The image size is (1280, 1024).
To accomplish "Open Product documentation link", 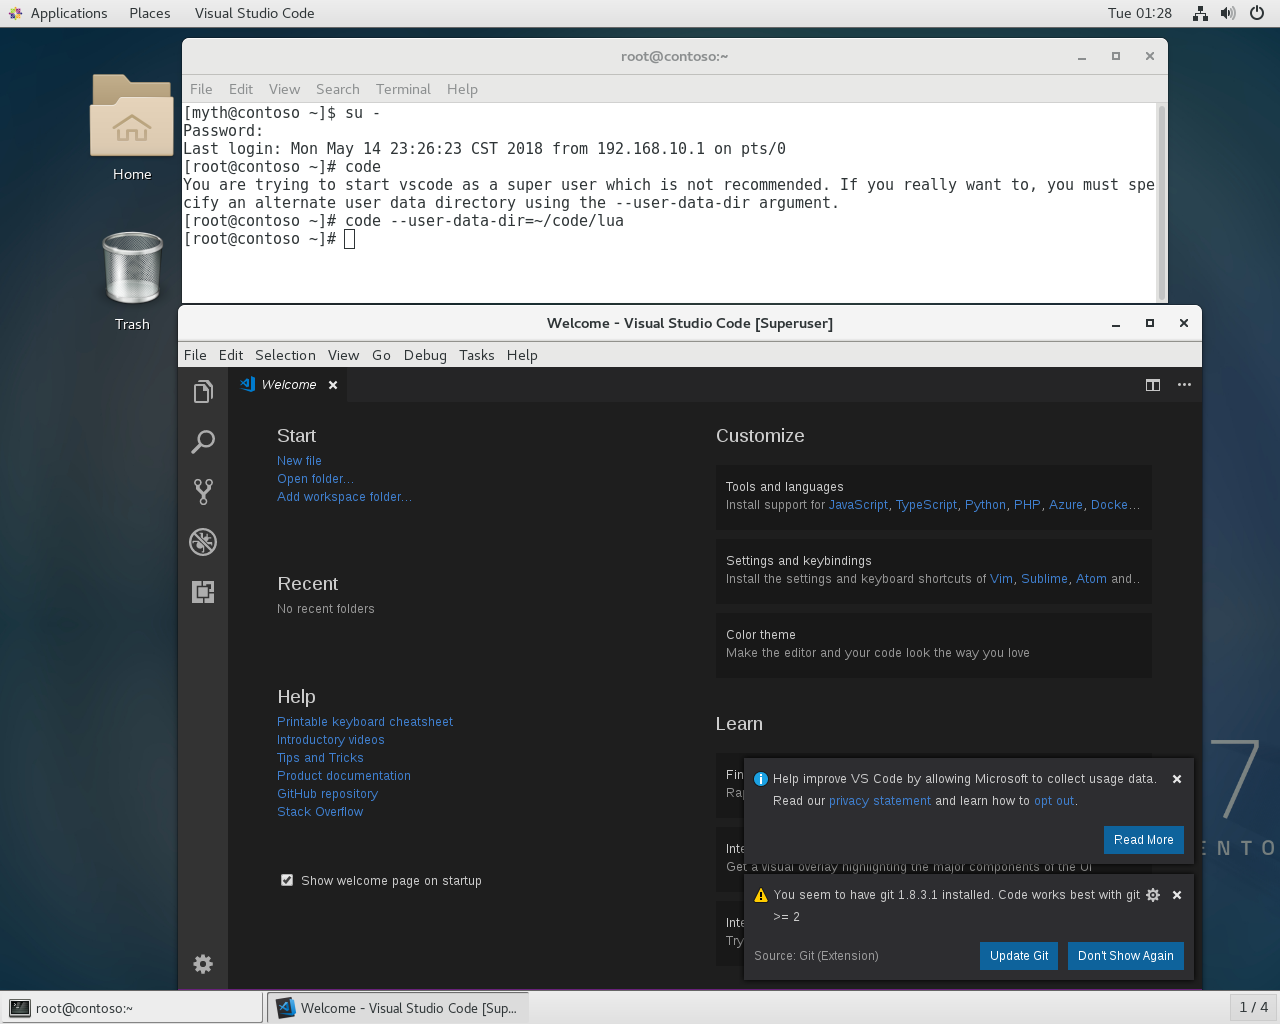I will tap(344, 776).
